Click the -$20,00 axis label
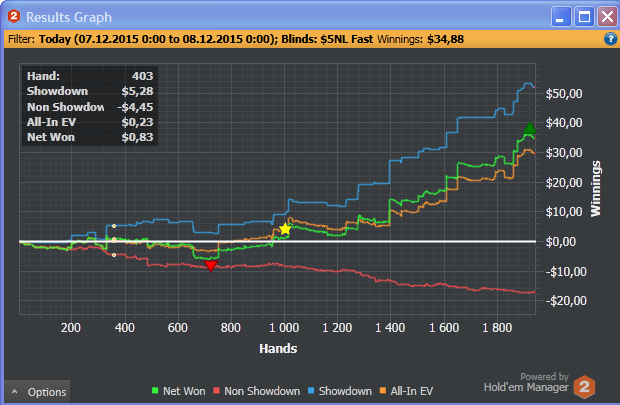 coord(566,301)
